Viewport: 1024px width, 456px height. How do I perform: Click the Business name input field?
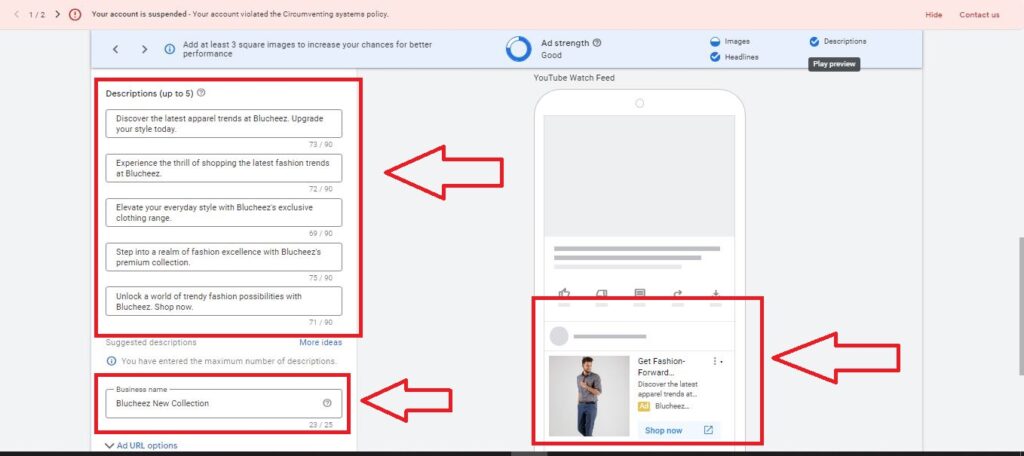tap(210, 404)
